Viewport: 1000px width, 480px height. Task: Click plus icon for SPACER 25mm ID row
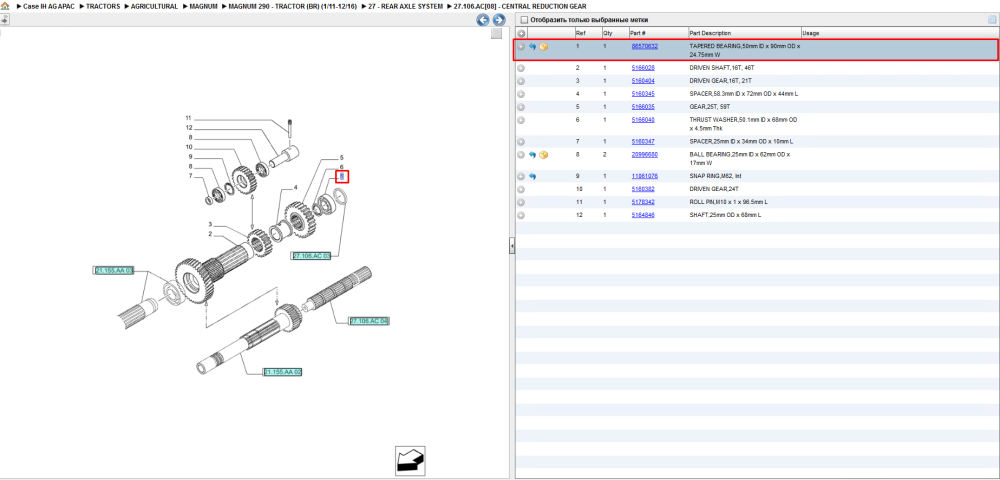(521, 142)
